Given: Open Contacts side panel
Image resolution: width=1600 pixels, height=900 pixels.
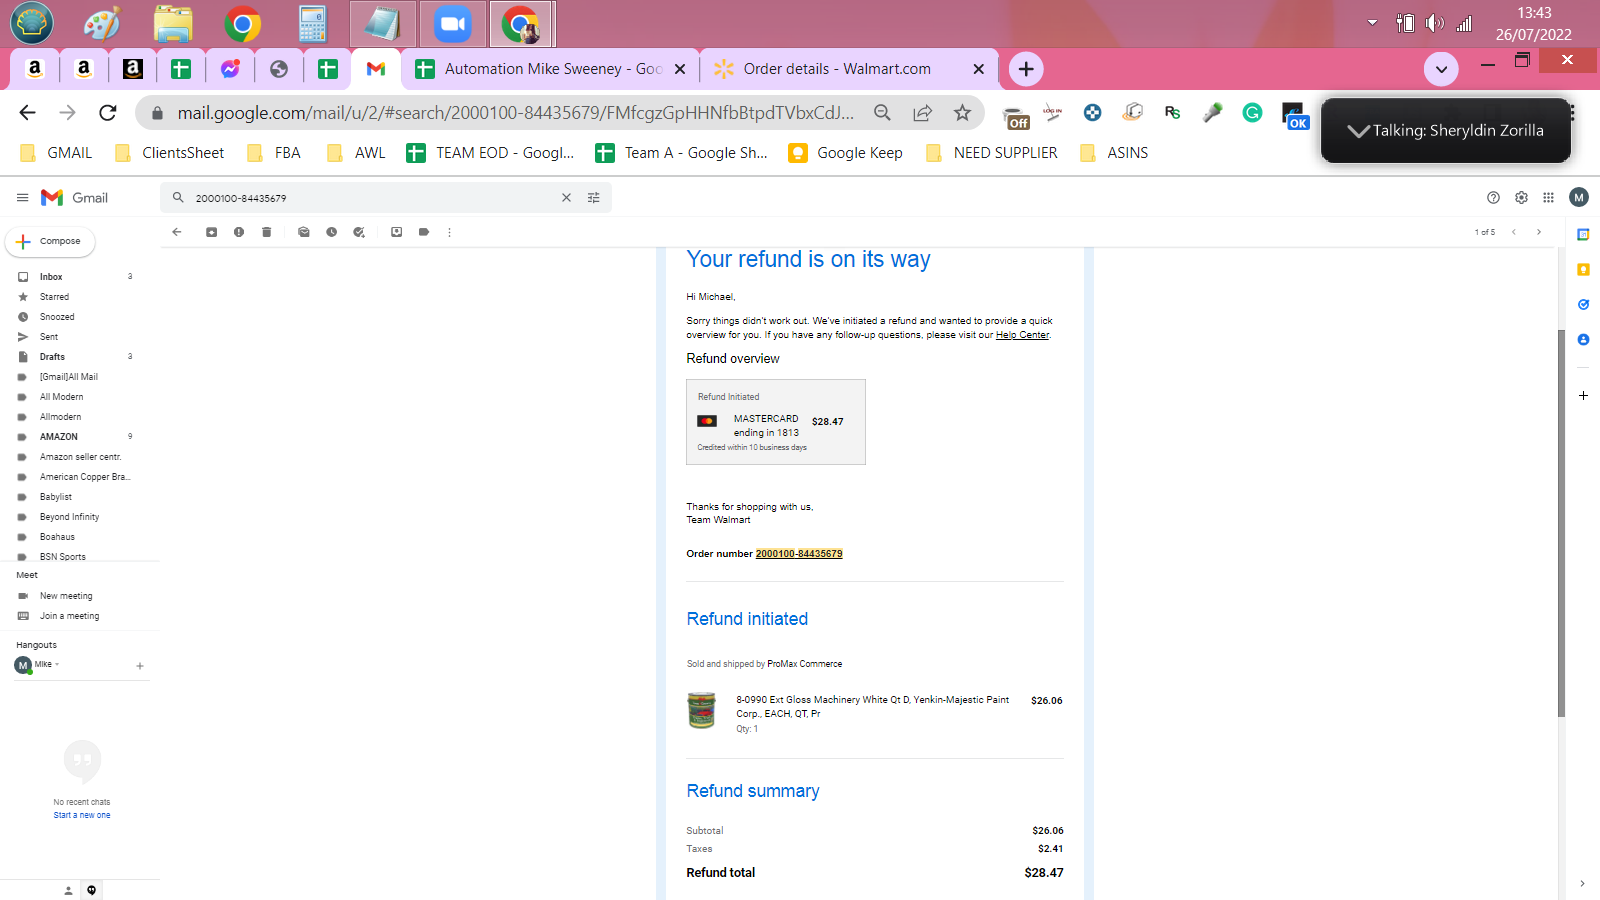Looking at the screenshot, I should click(1583, 340).
